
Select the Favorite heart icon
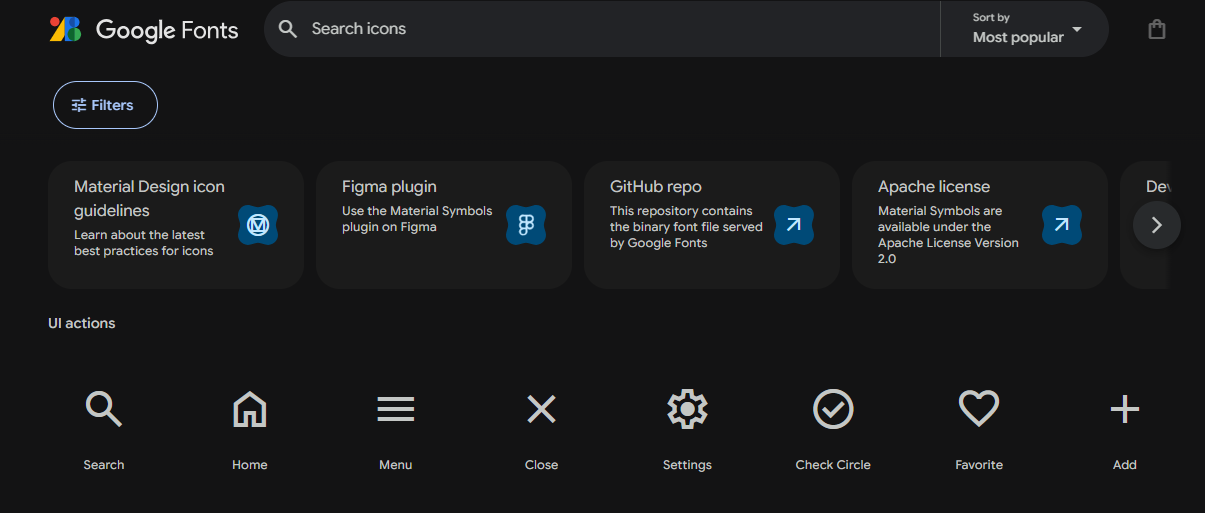pyautogui.click(x=979, y=408)
